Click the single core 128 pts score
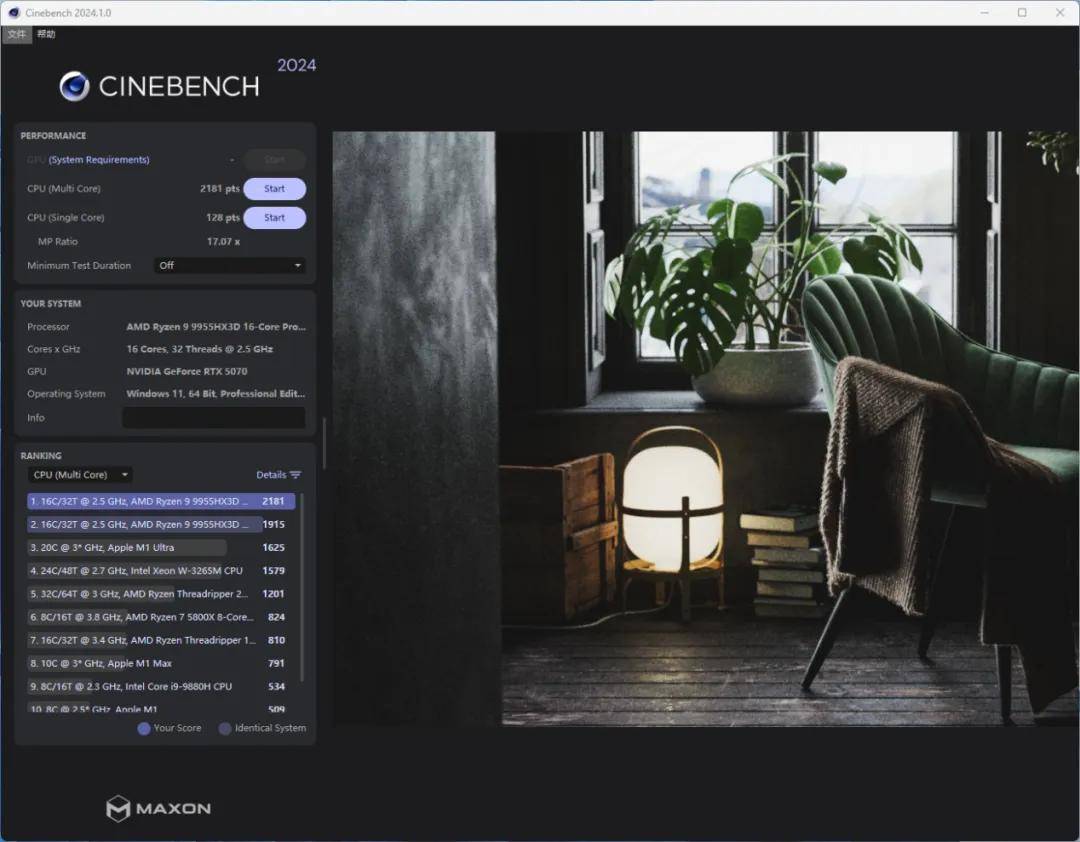 click(223, 218)
